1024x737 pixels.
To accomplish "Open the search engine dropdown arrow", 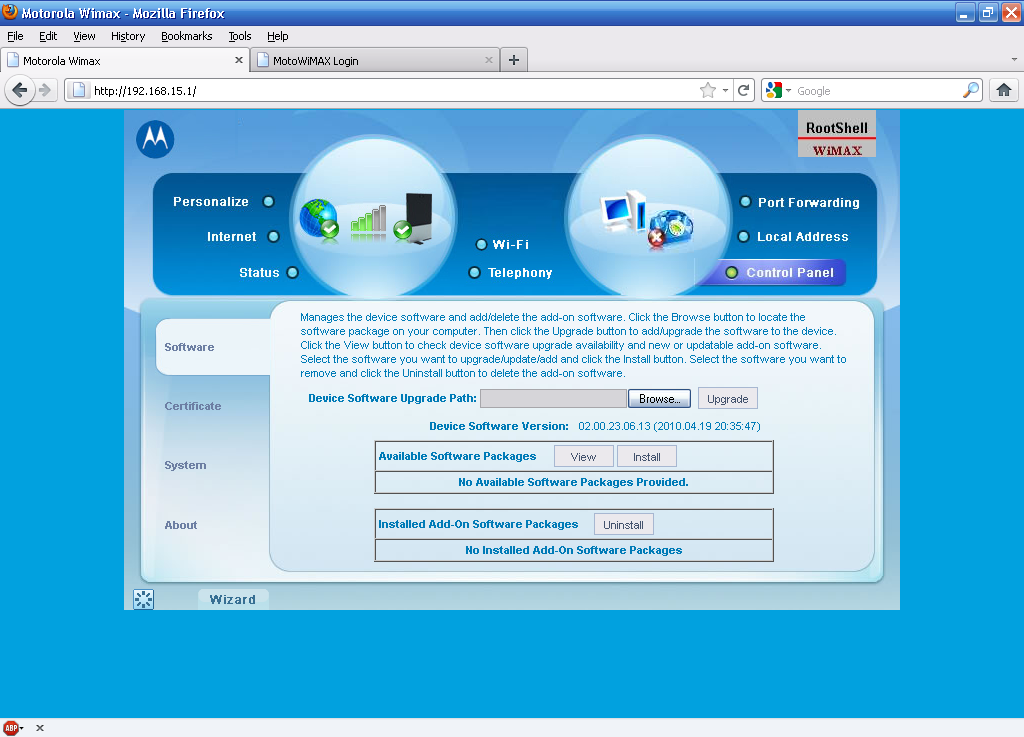I will coord(788,91).
